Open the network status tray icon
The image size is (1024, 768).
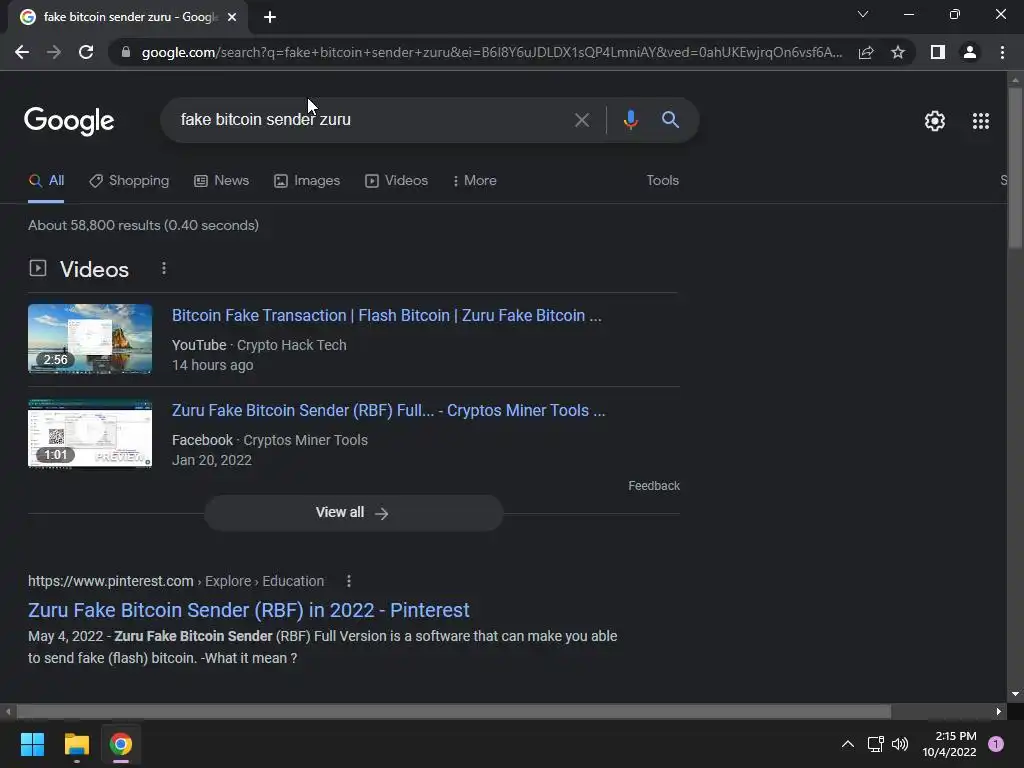[875, 744]
